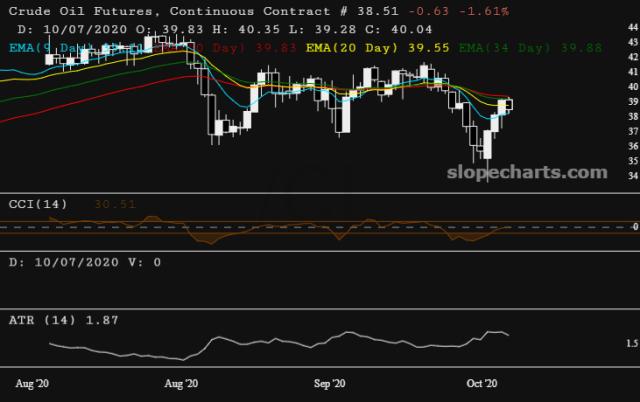The image size is (640, 402).
Task: Click the cyan EMA(9 Day) legend label
Action: click(40, 46)
